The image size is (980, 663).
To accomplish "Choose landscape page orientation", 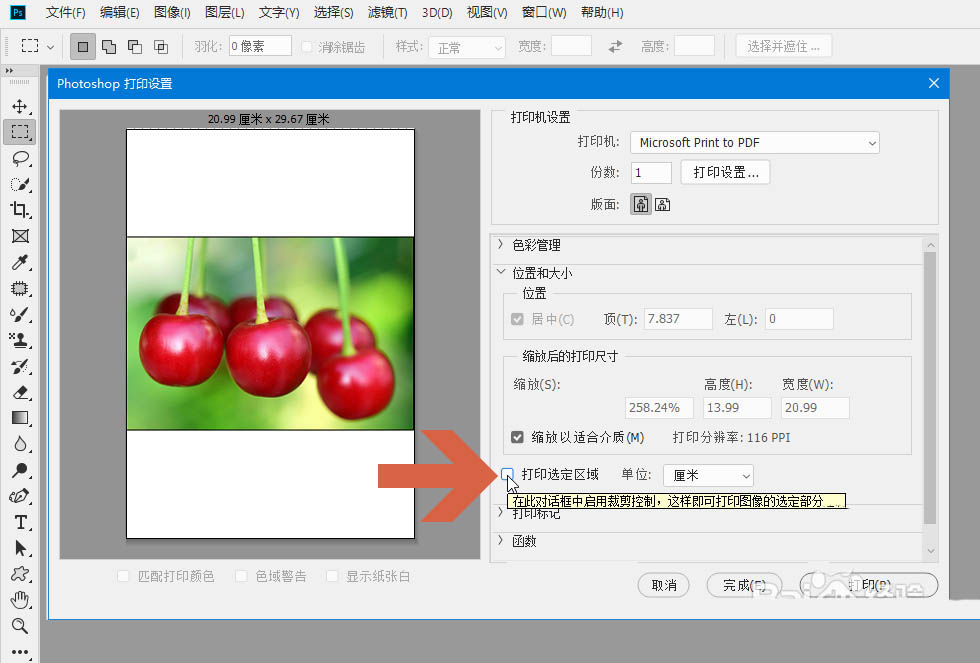I will 662,204.
